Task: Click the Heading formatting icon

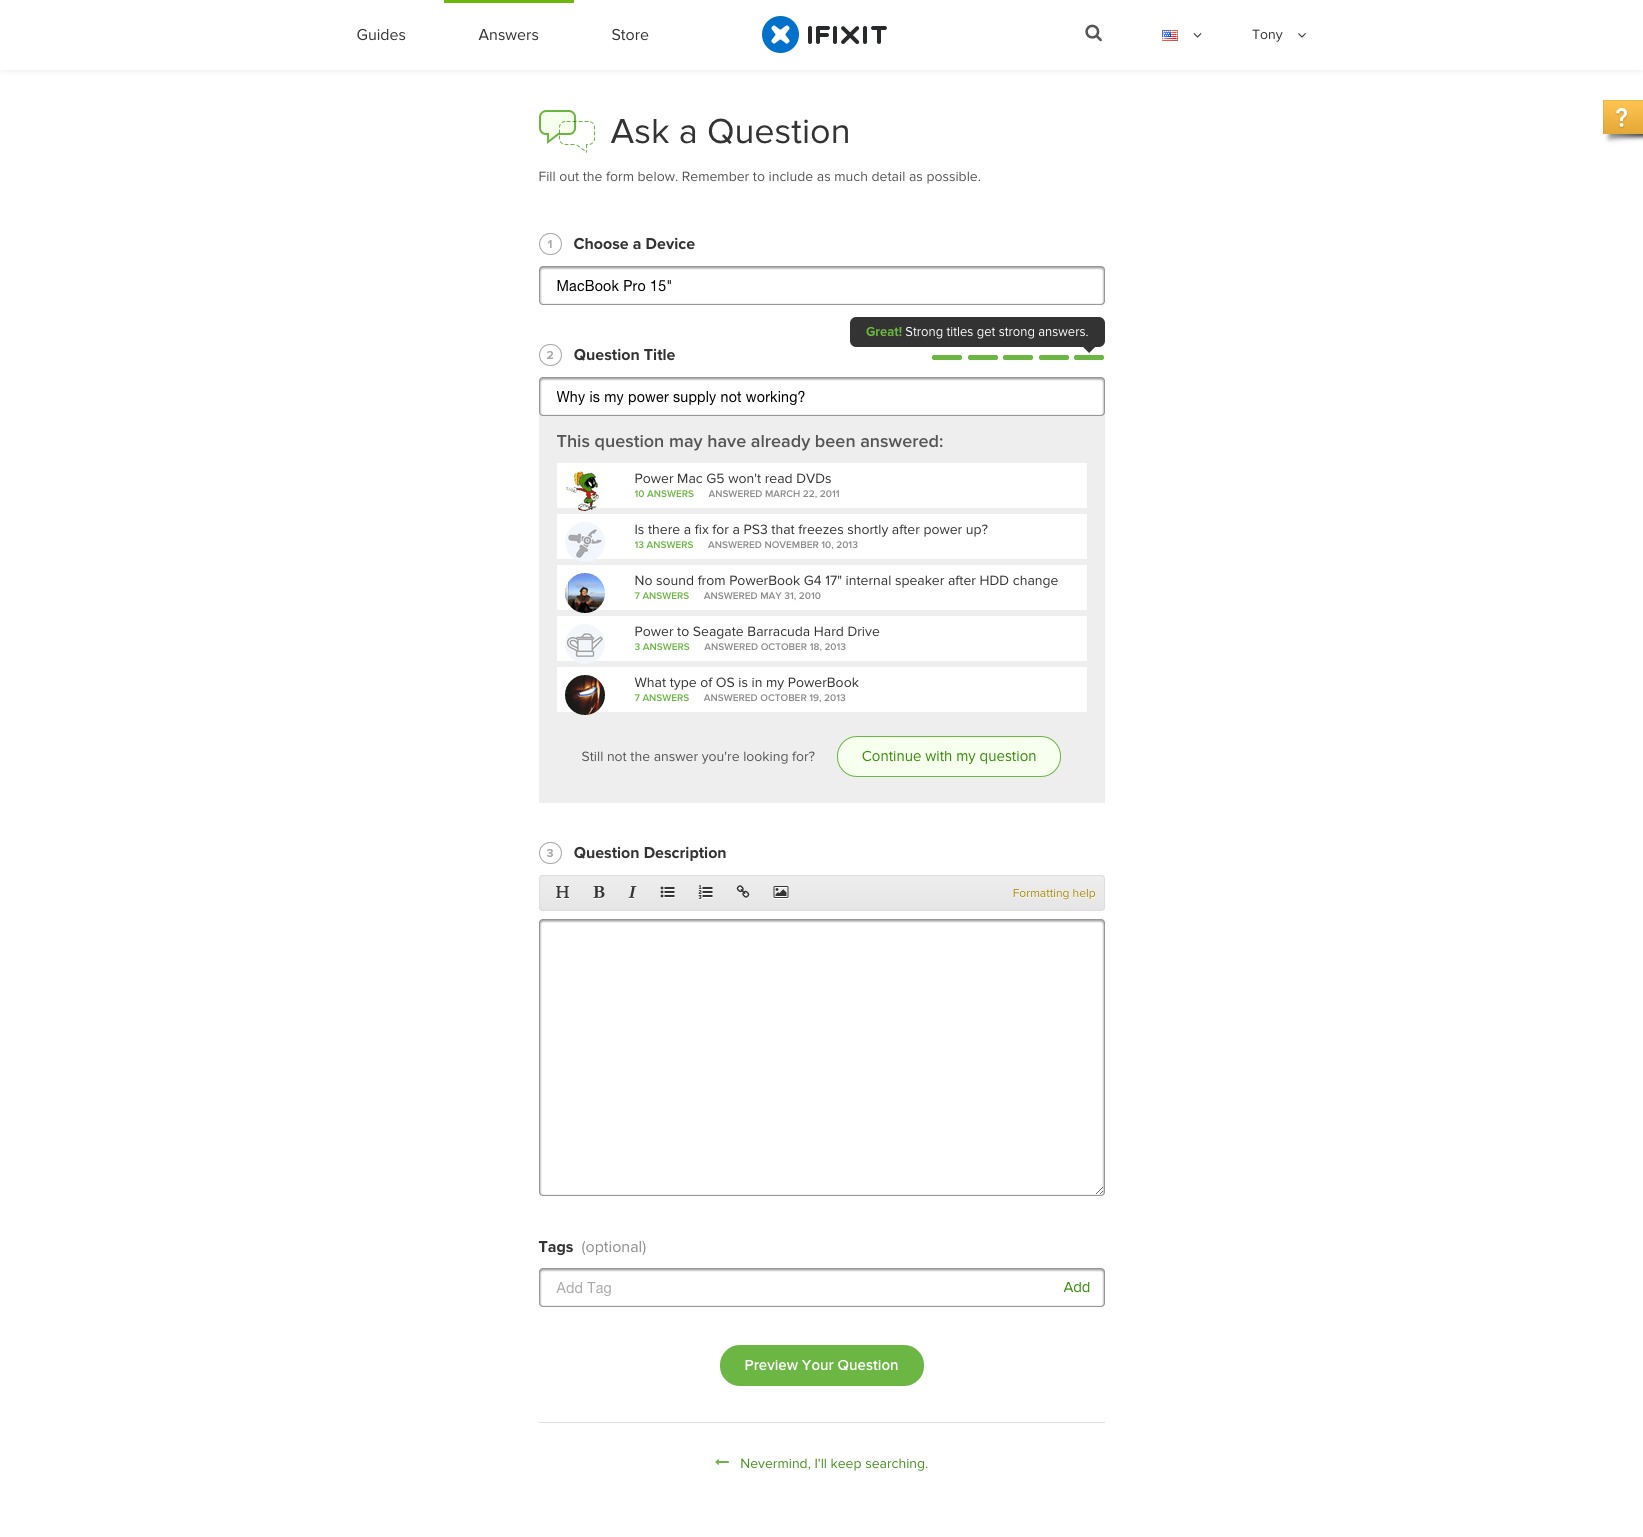Action: tap(562, 892)
